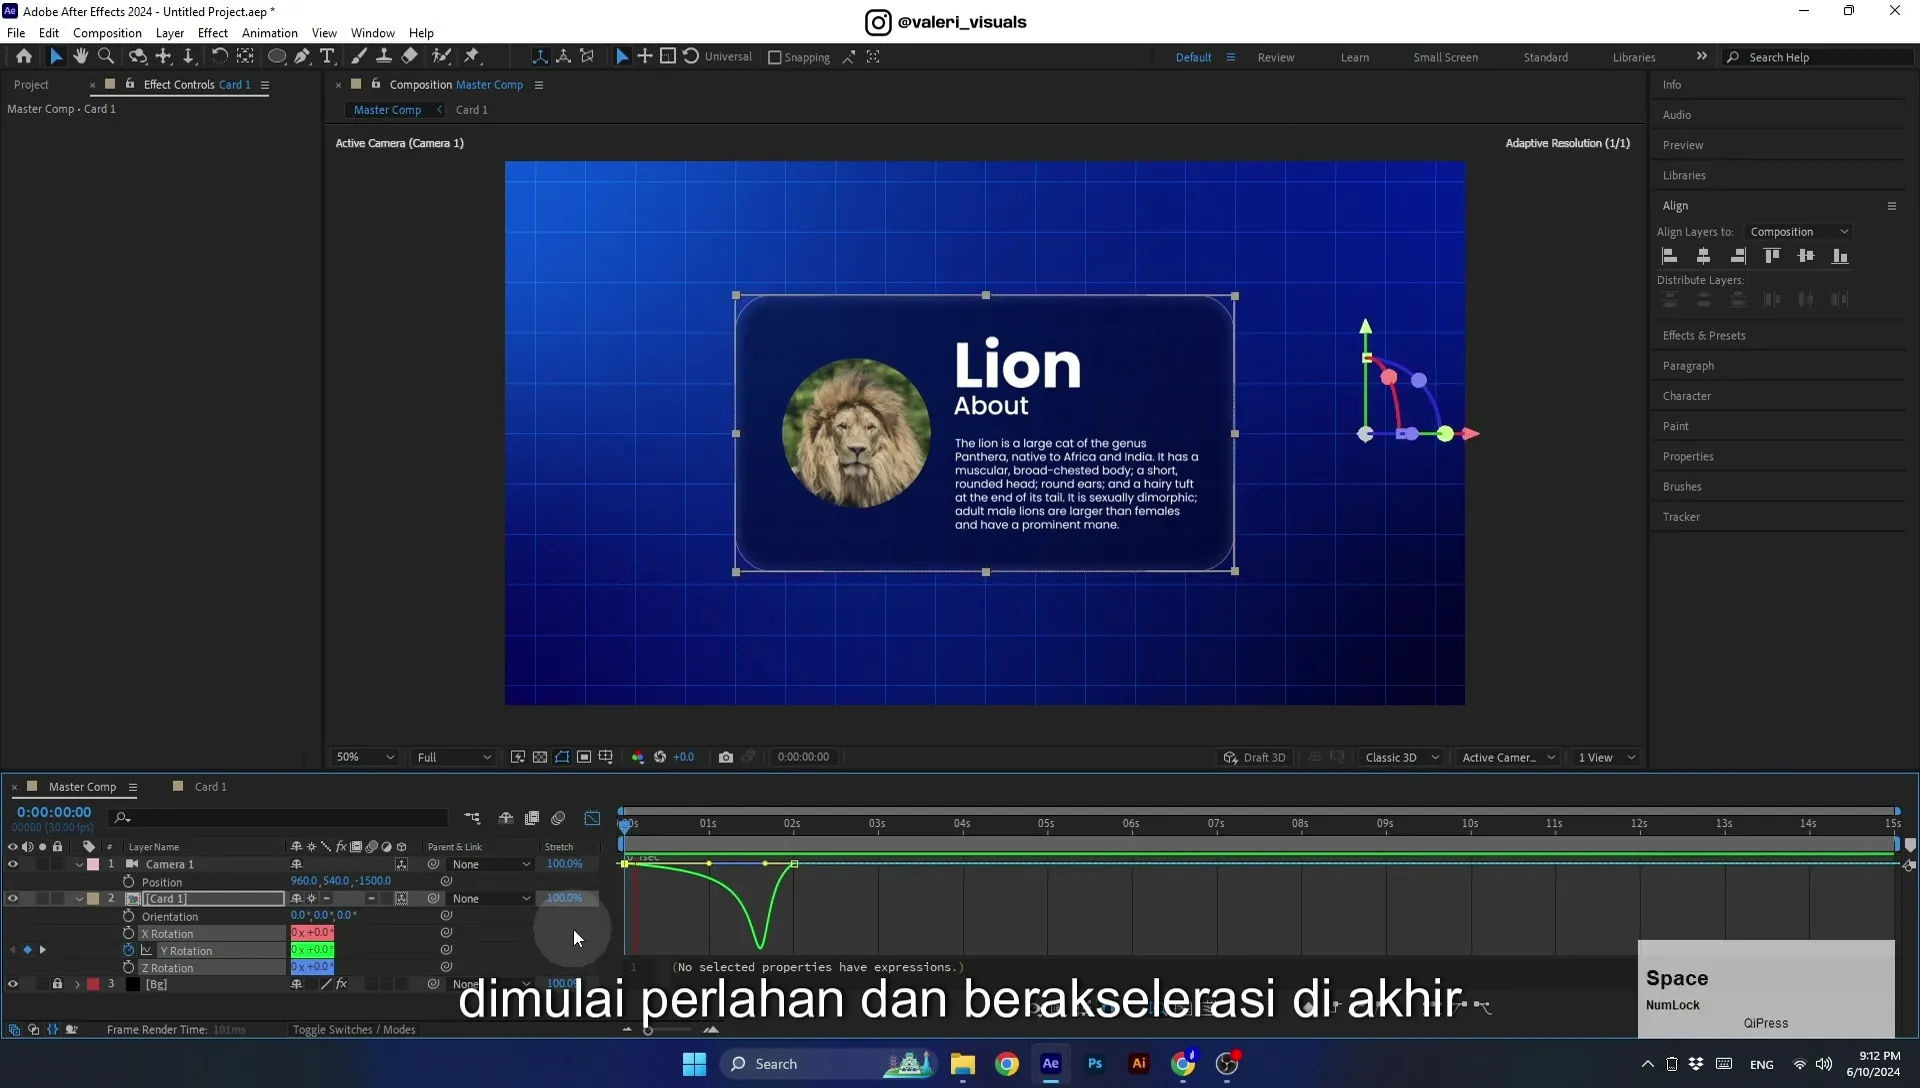This screenshot has width=1920, height=1088.
Task: Select the Brush tool
Action: tap(358, 57)
